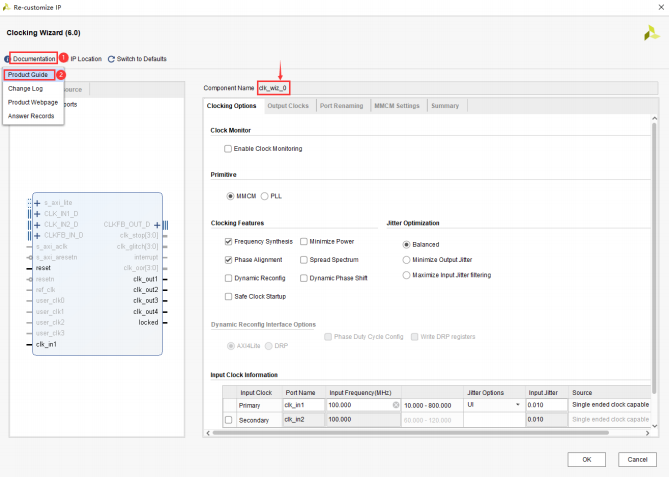The width and height of the screenshot is (670, 480).
Task: Select the MMCM primitive radio button
Action: pos(230,196)
